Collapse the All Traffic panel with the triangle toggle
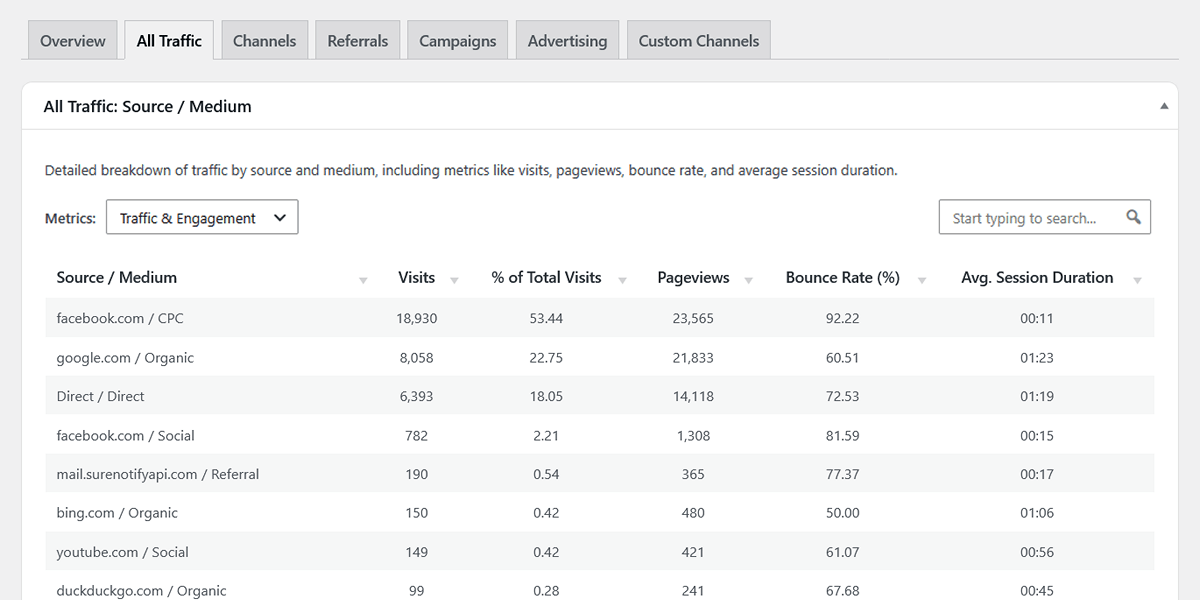 pyautogui.click(x=1164, y=106)
